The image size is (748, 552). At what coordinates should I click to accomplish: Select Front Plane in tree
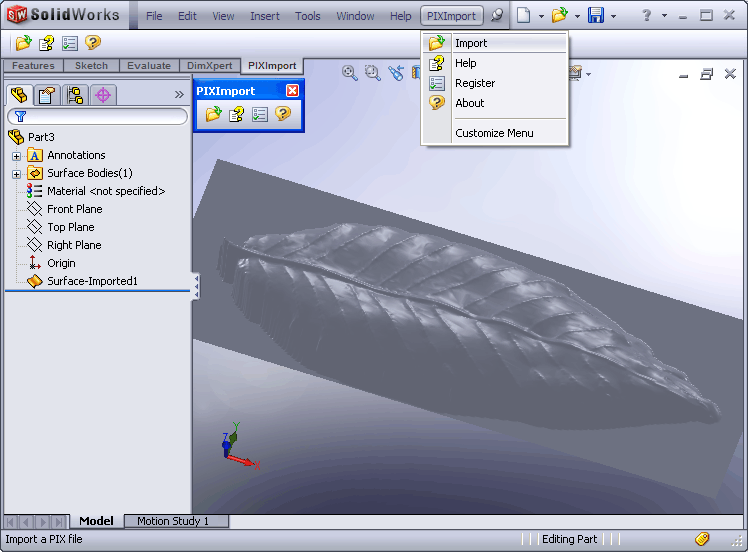[74, 209]
